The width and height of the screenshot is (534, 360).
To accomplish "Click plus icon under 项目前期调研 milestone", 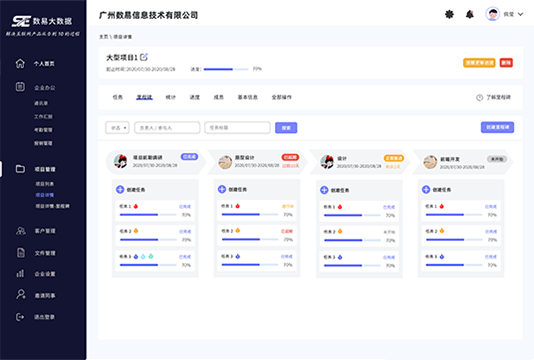I will click(x=120, y=189).
